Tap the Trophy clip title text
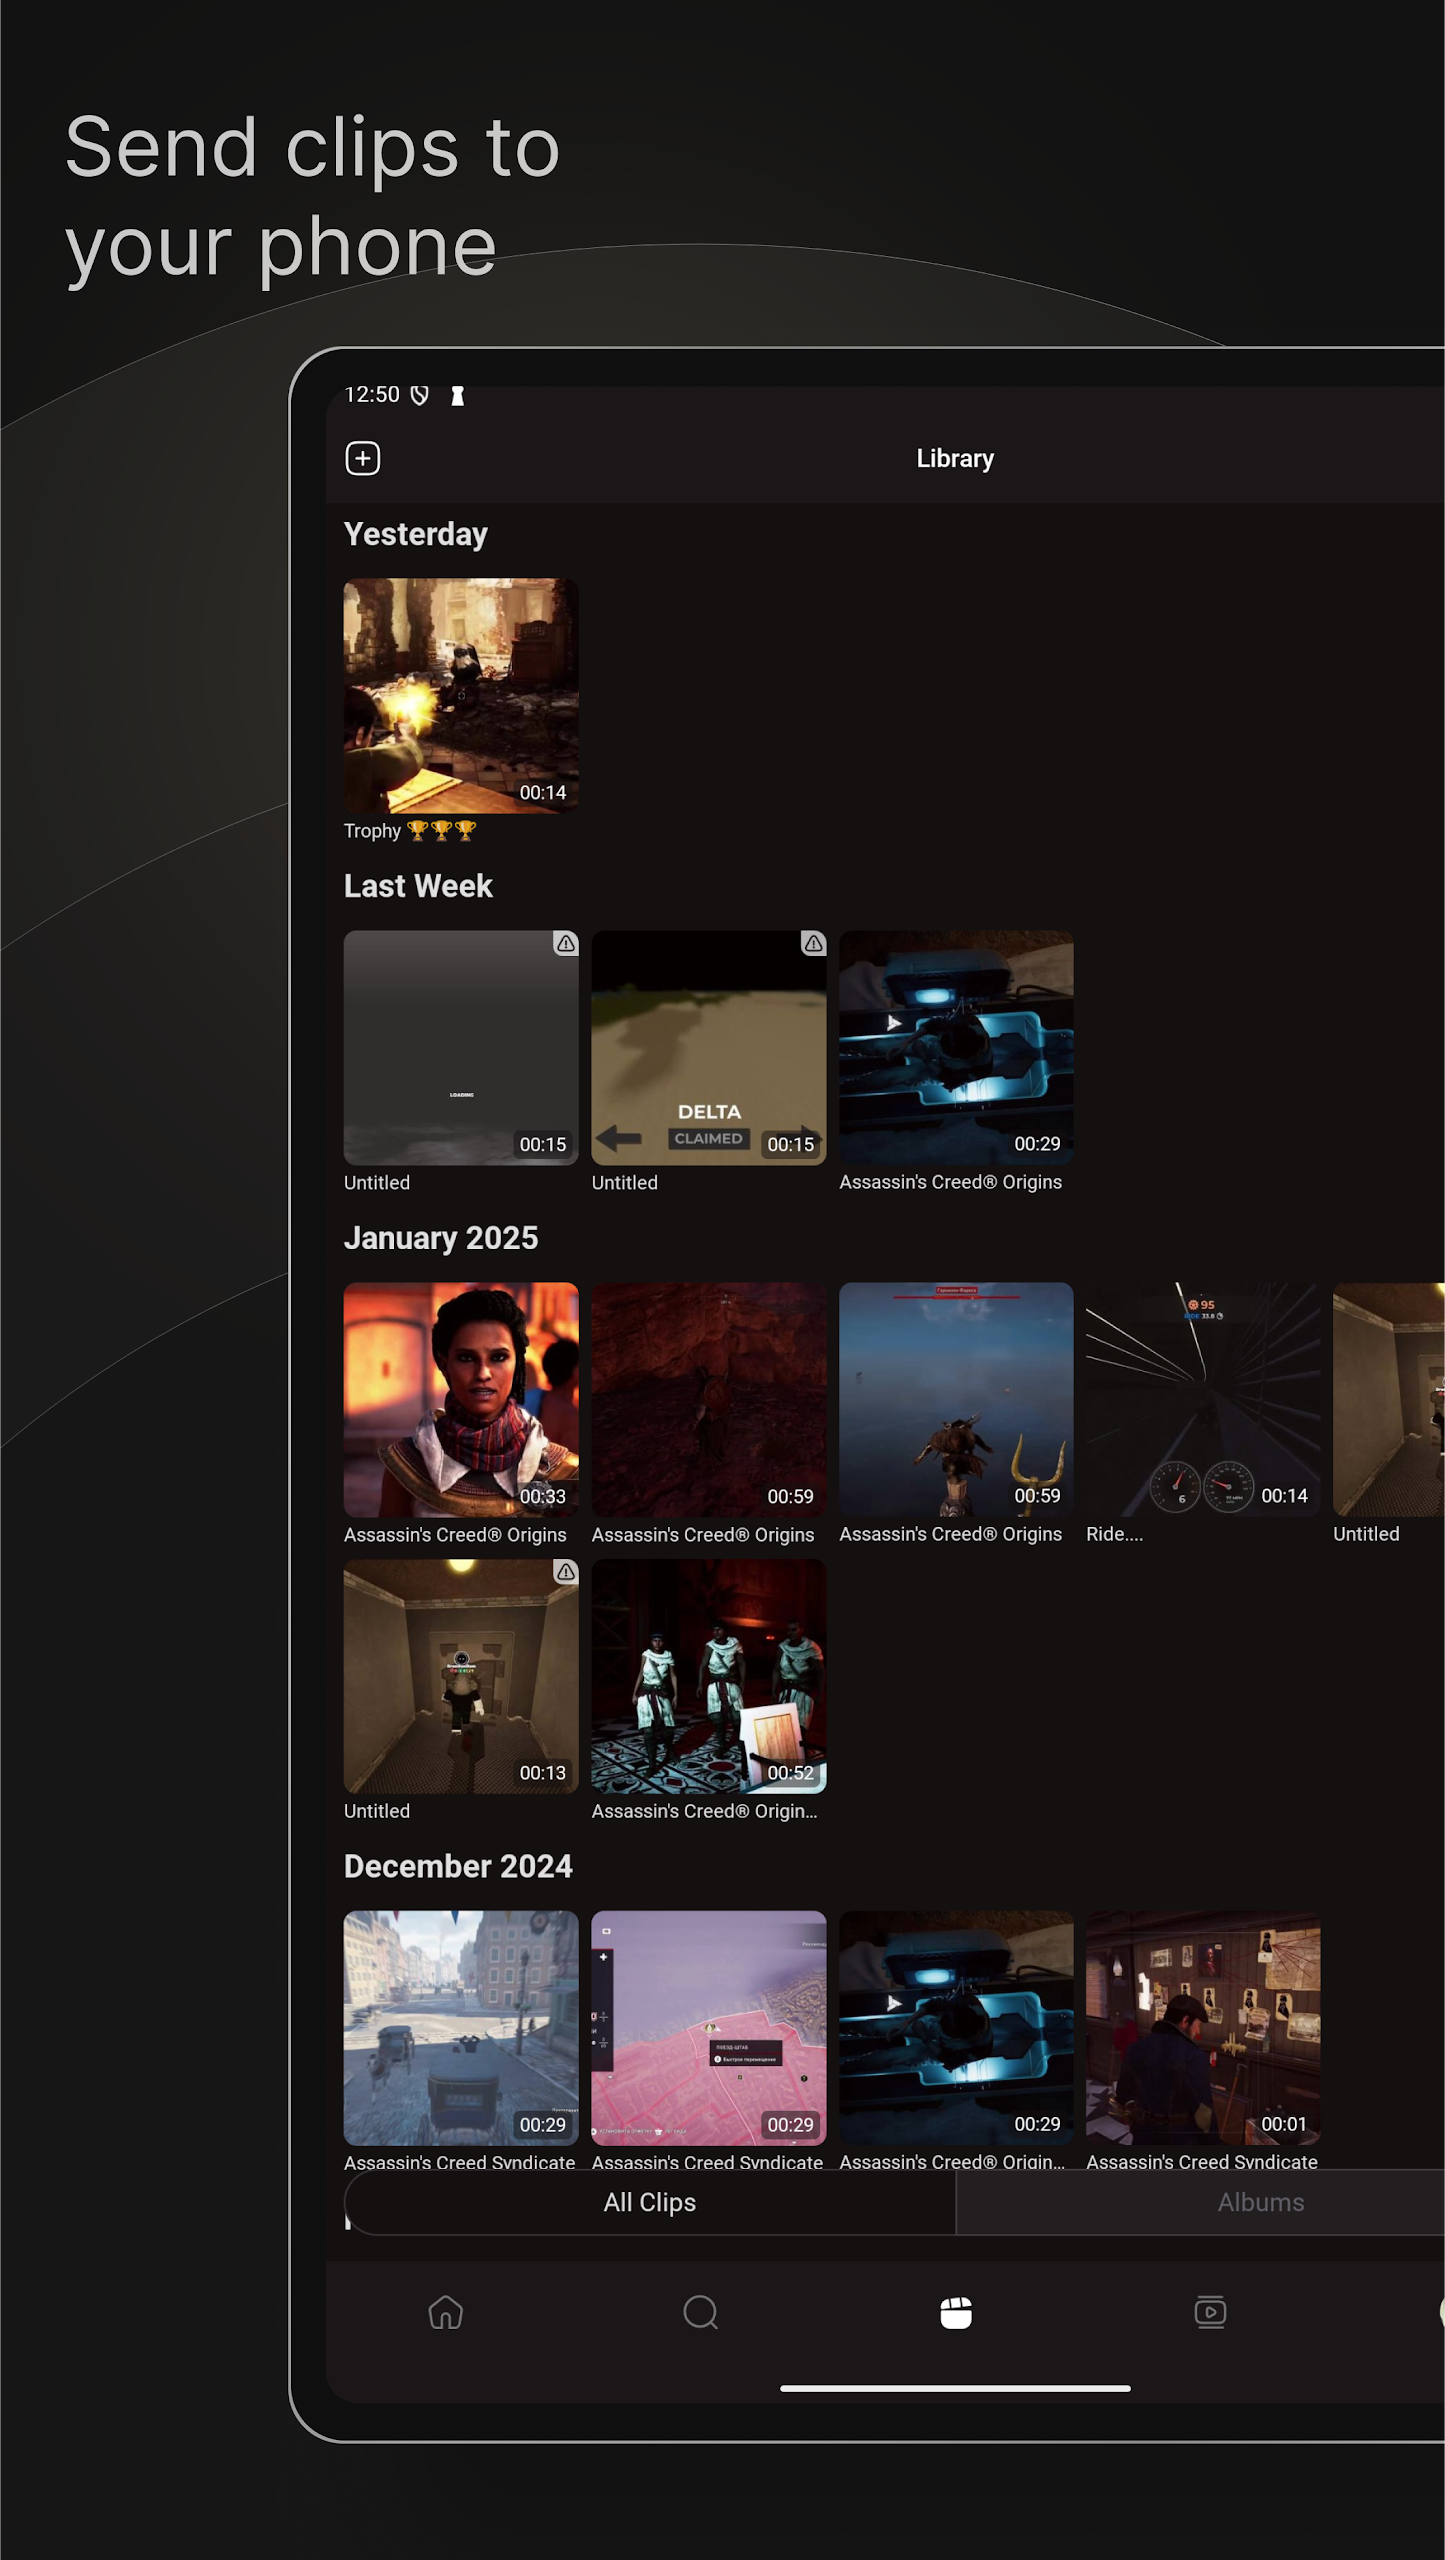Viewport: 1445px width, 2560px height. [410, 831]
